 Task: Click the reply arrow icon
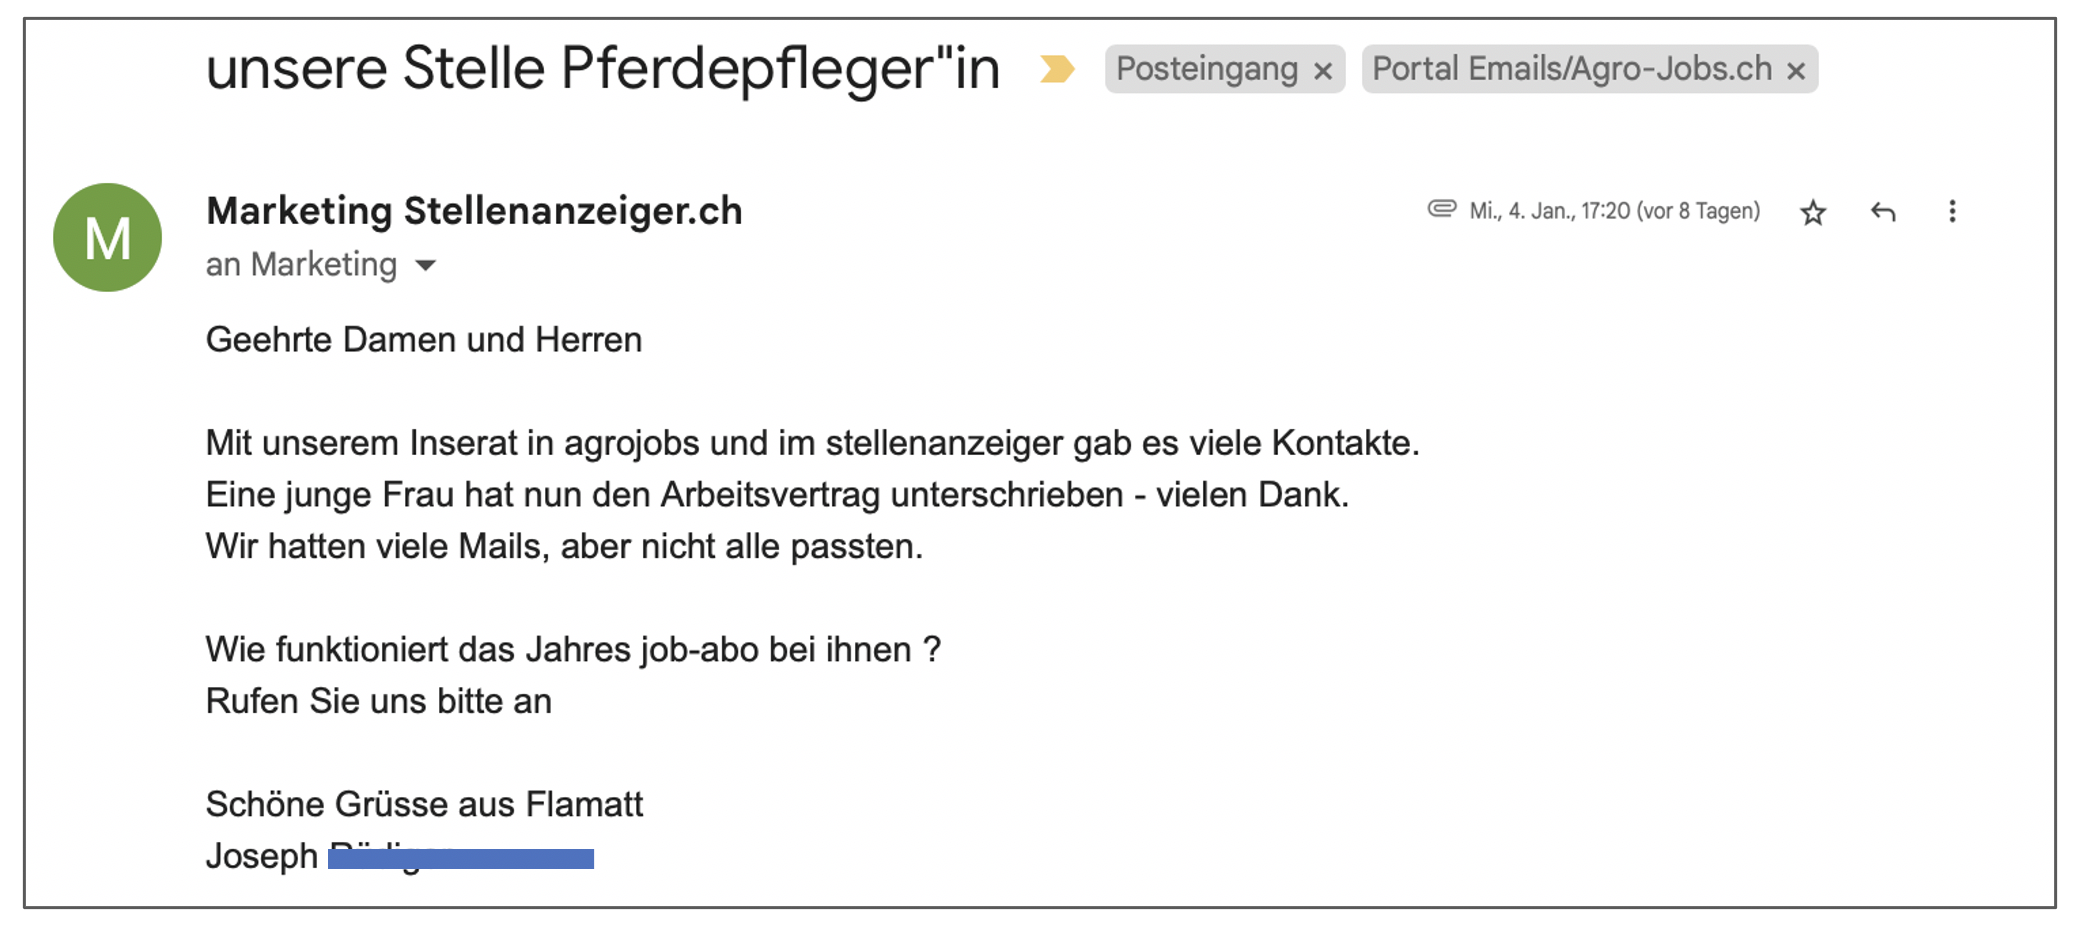pyautogui.click(x=1883, y=212)
